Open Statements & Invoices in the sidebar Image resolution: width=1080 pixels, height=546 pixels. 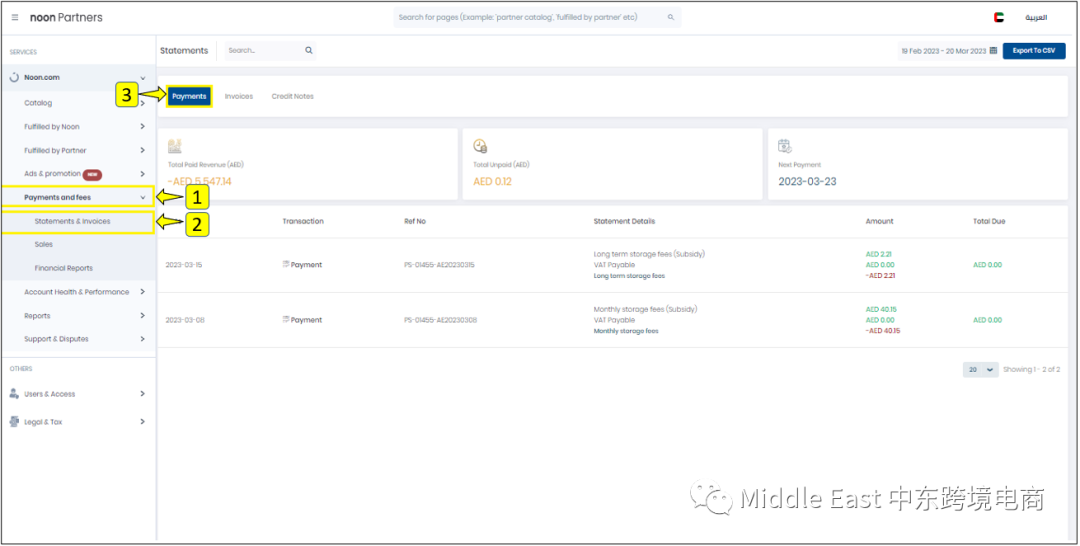[72, 222]
